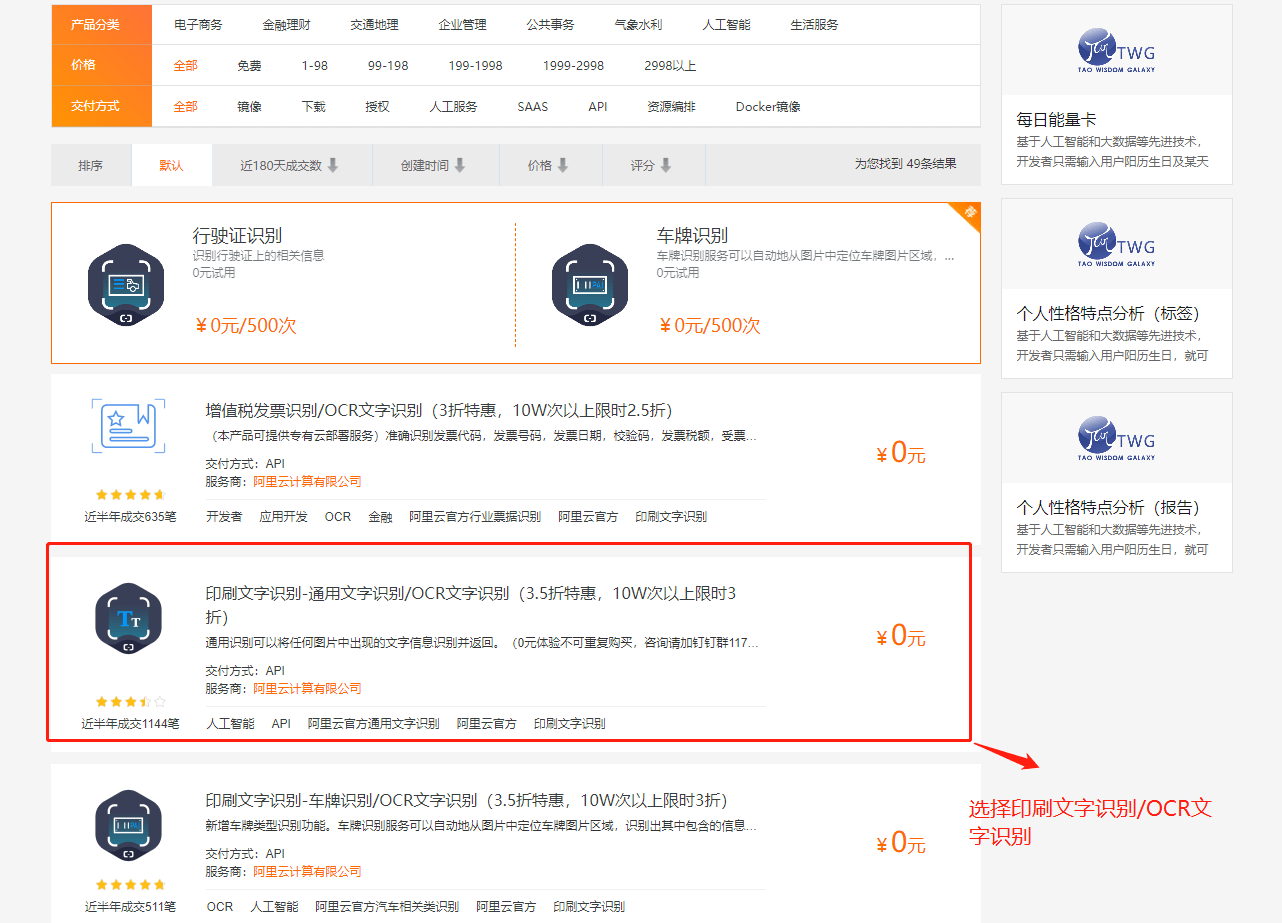1282x923 pixels.
Task: Switch to the 默认 sort tab
Action: coord(171,164)
